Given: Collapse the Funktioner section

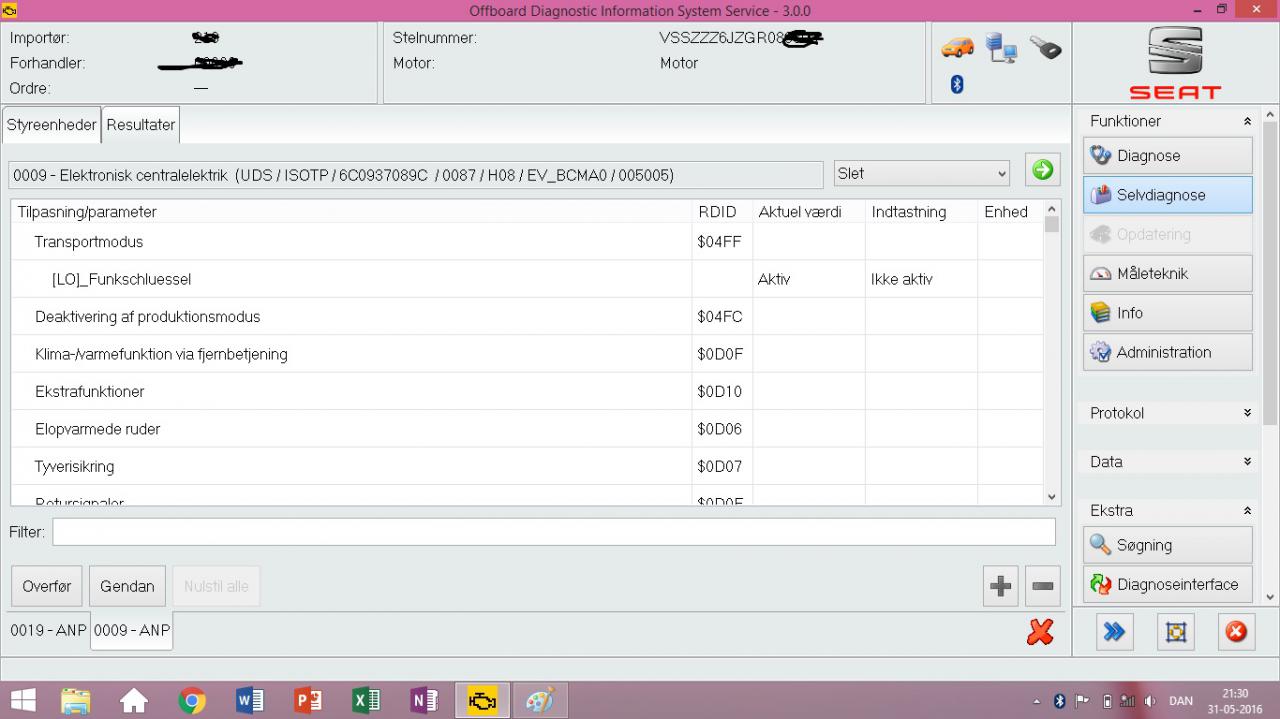Looking at the screenshot, I should tap(1247, 121).
